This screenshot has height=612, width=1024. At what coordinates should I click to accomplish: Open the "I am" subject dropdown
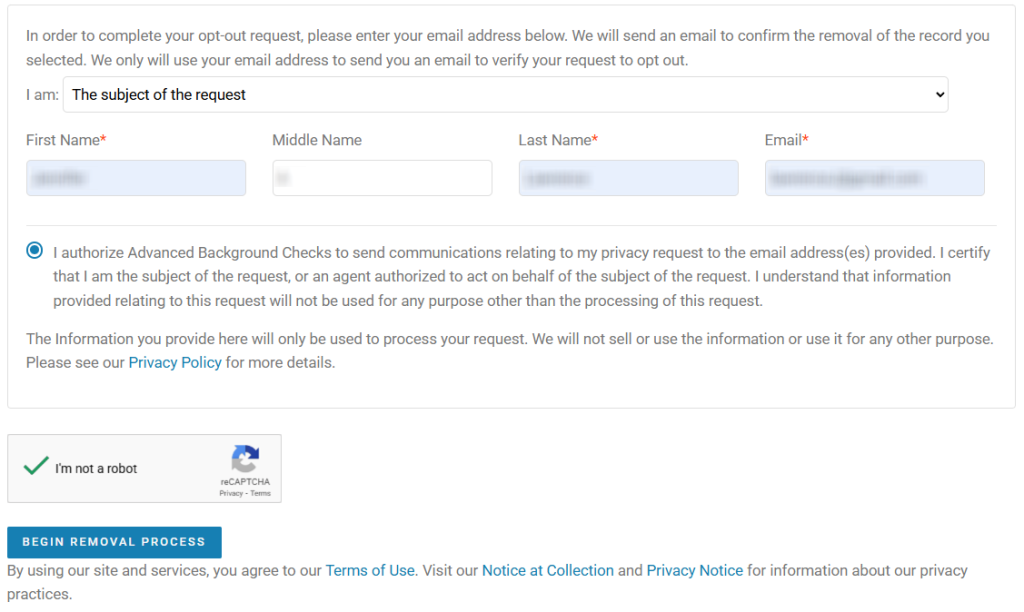coord(505,95)
